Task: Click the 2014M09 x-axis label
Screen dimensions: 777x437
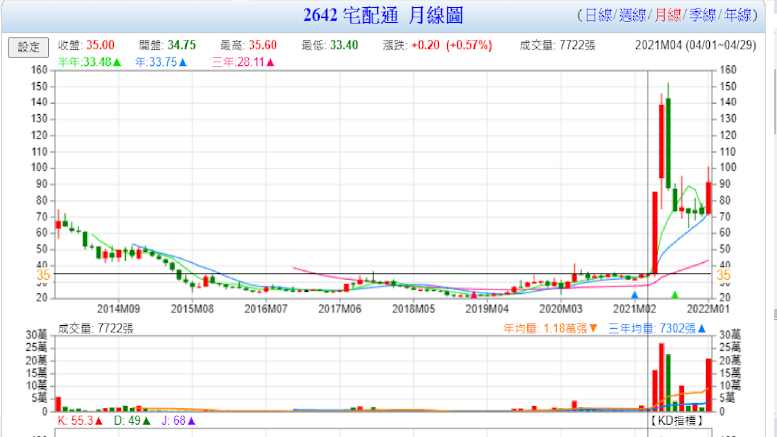Action: (118, 309)
